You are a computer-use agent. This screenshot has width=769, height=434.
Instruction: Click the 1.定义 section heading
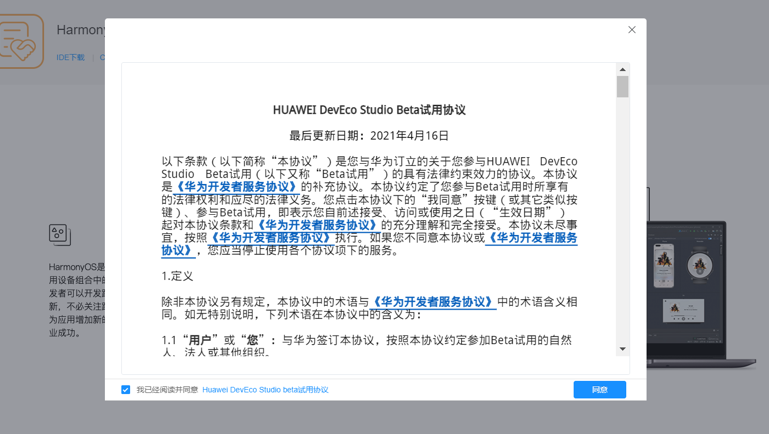[177, 276]
